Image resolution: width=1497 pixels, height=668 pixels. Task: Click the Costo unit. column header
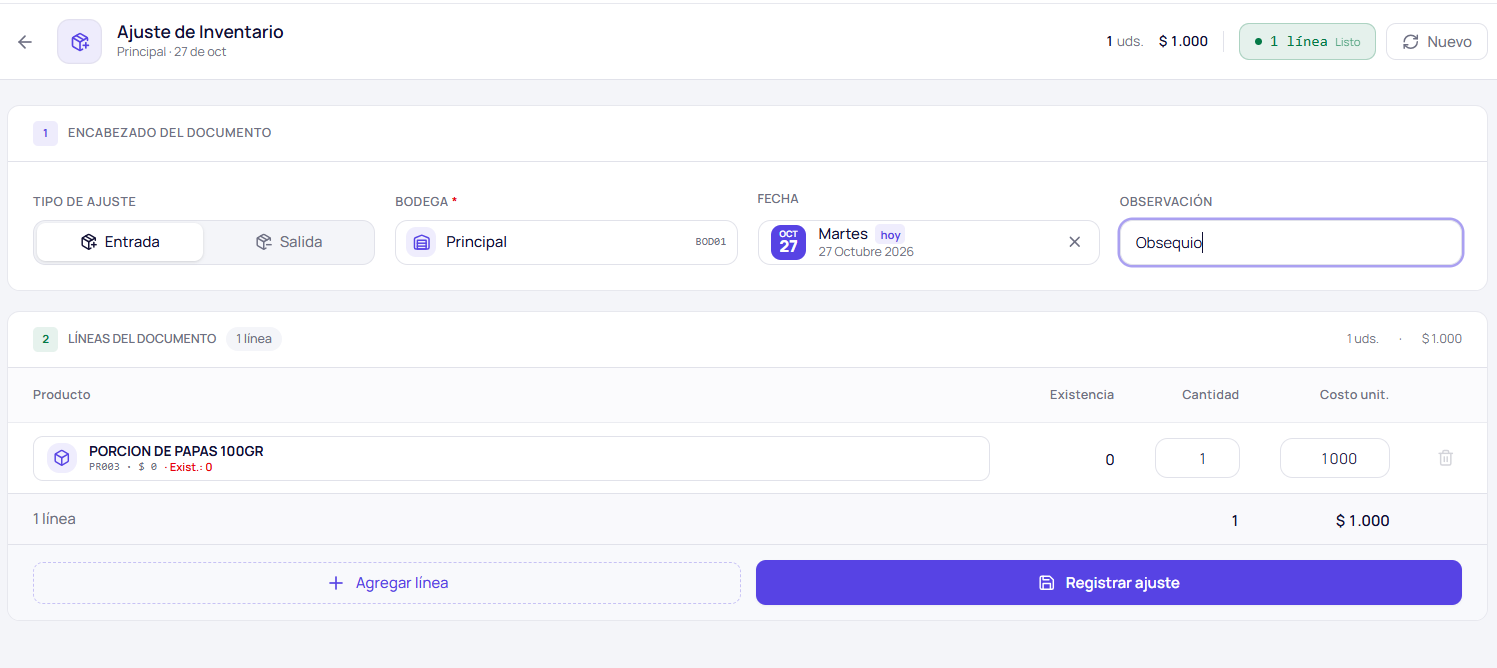(x=1354, y=395)
